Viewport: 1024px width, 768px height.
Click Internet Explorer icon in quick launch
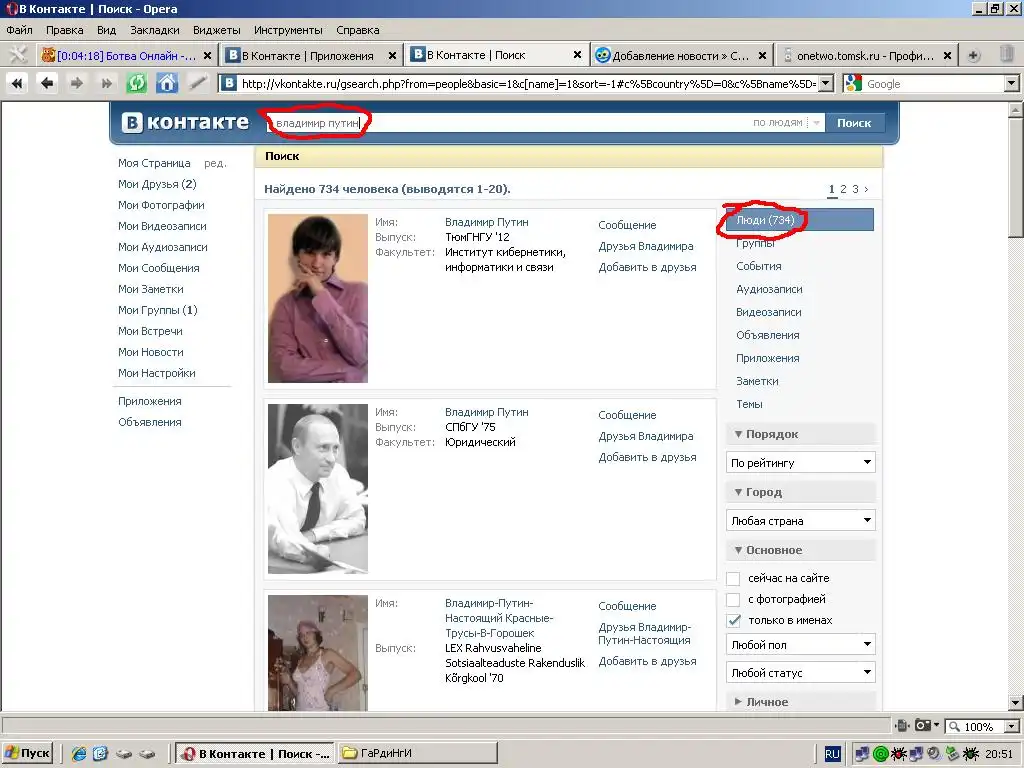click(x=81, y=753)
